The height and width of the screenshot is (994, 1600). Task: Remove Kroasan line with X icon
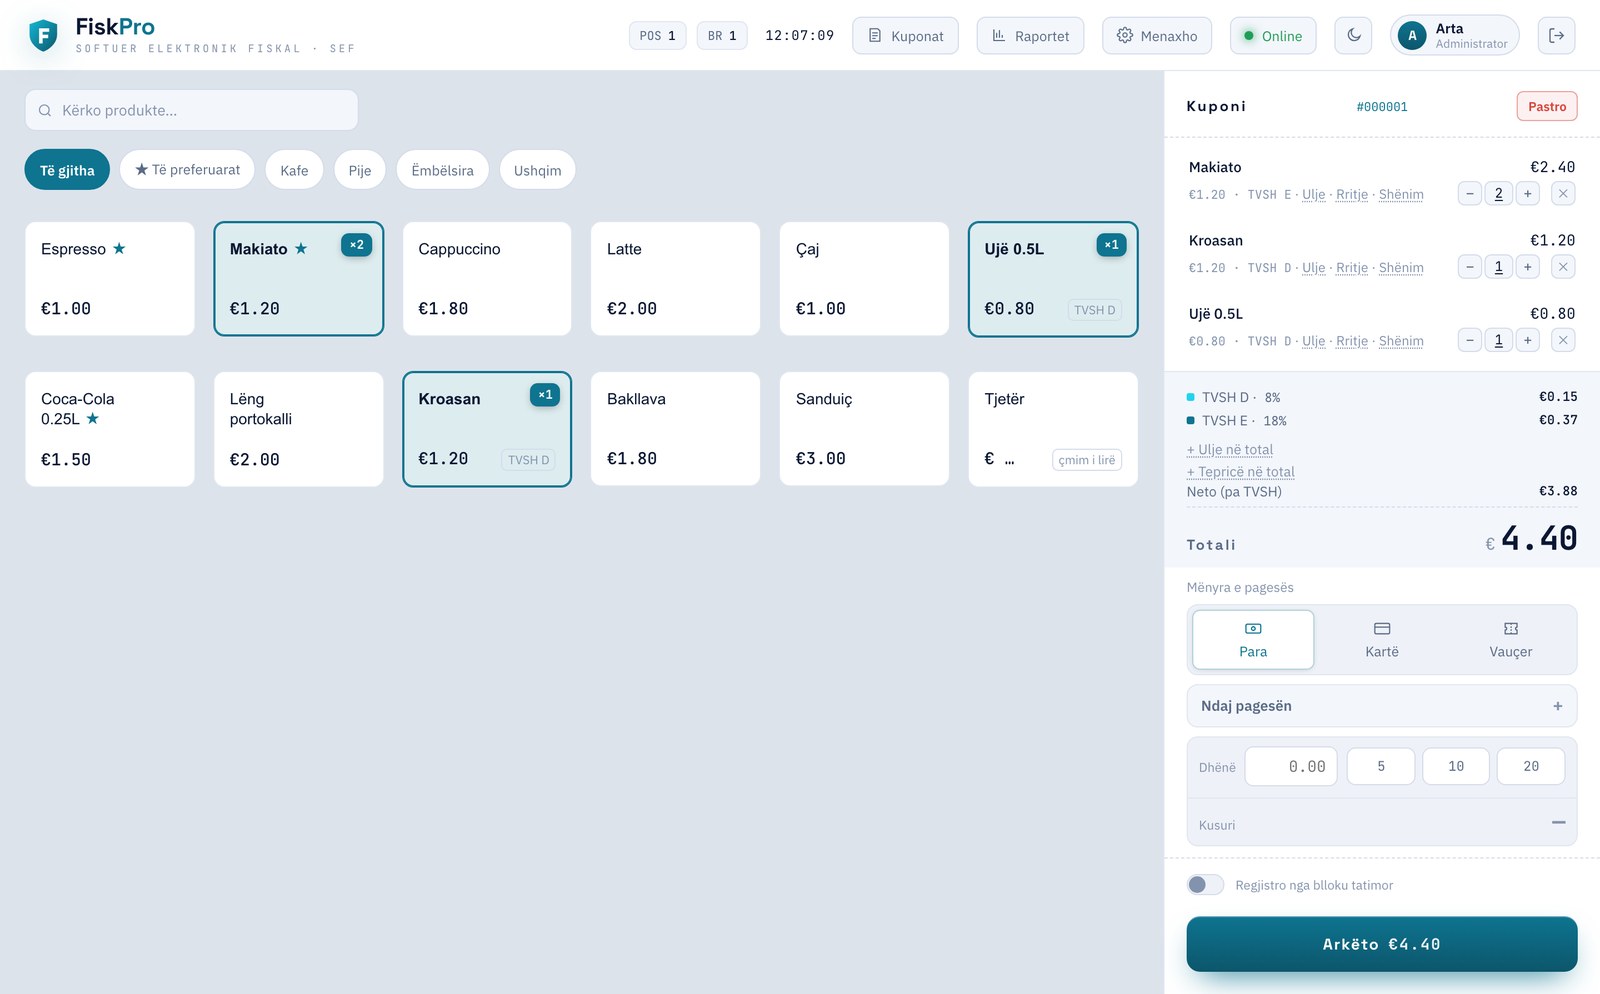(1563, 267)
